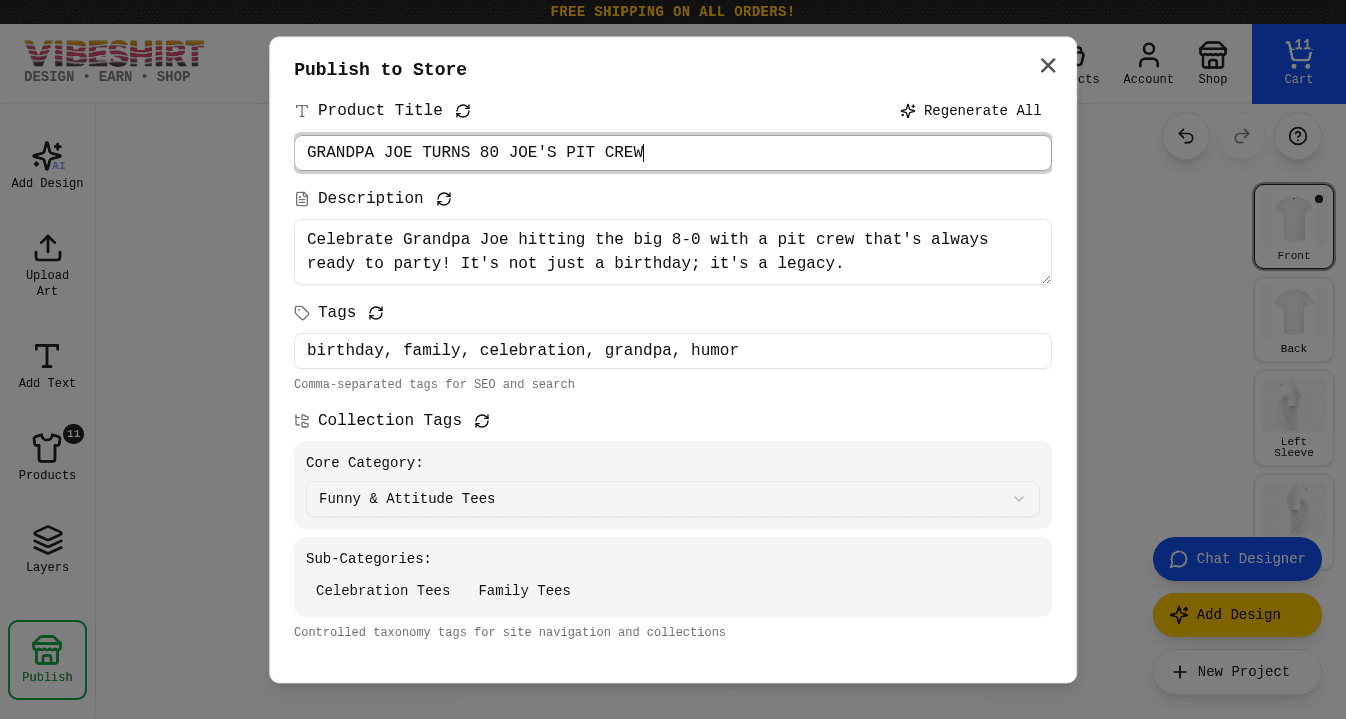The image size is (1346, 719).
Task: Click the 'Core Category:' label
Action: 365,463
